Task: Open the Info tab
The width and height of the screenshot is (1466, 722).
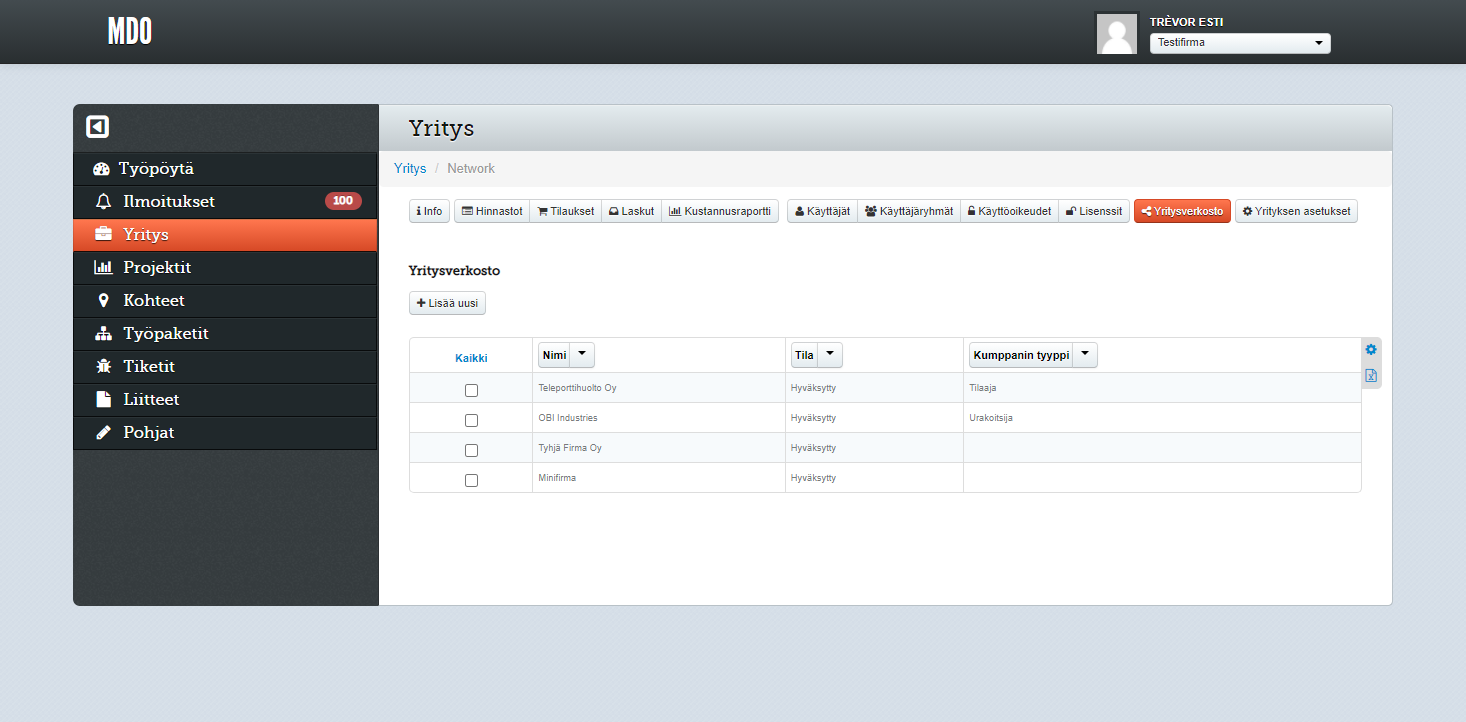Action: [x=429, y=211]
